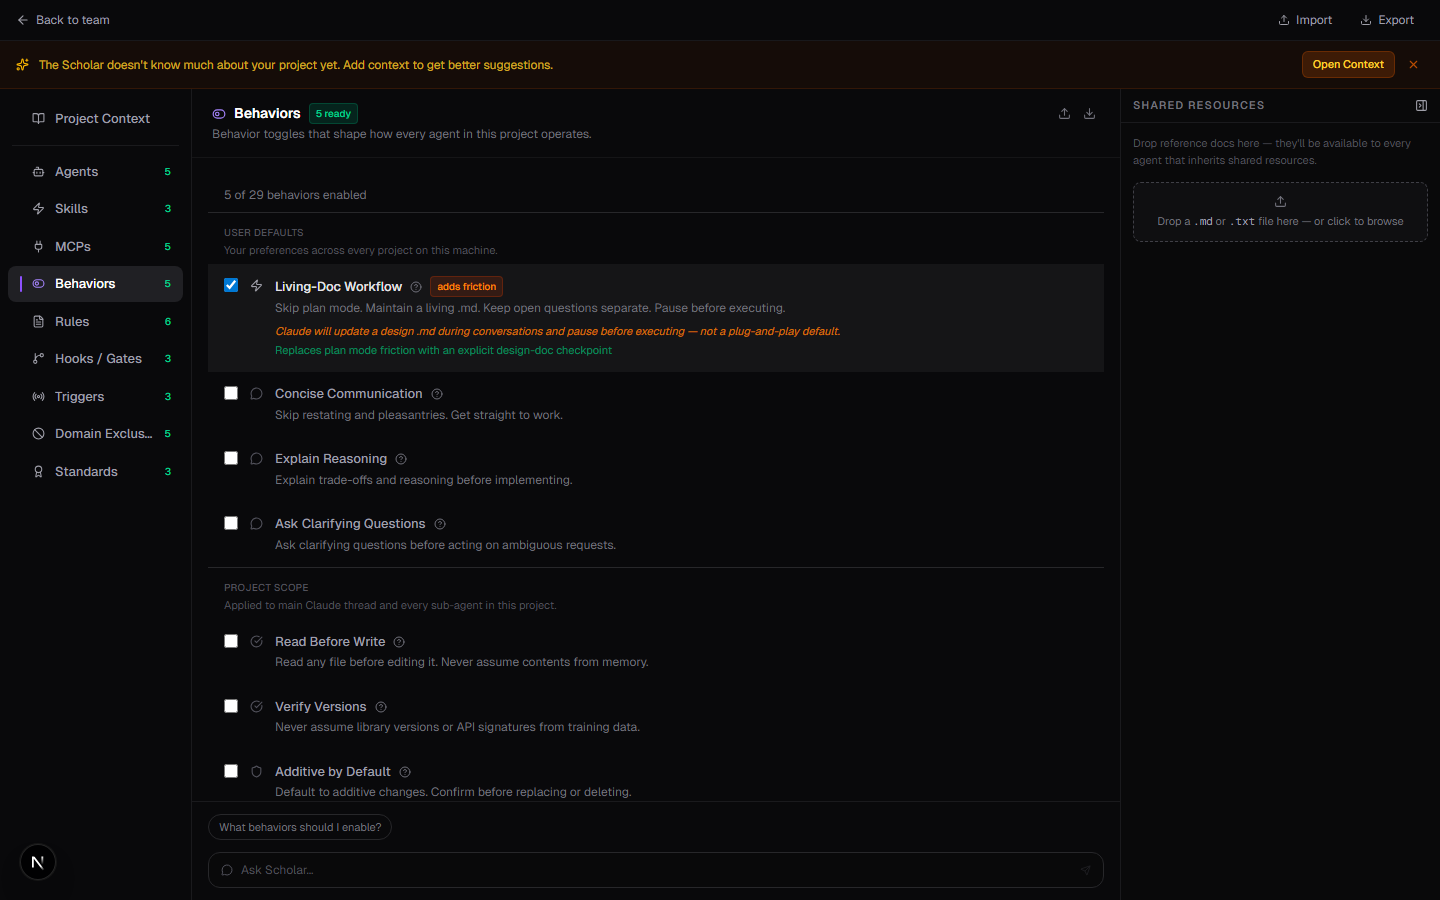Image resolution: width=1440 pixels, height=900 pixels.
Task: Click the Project Context book icon
Action: click(x=38, y=118)
